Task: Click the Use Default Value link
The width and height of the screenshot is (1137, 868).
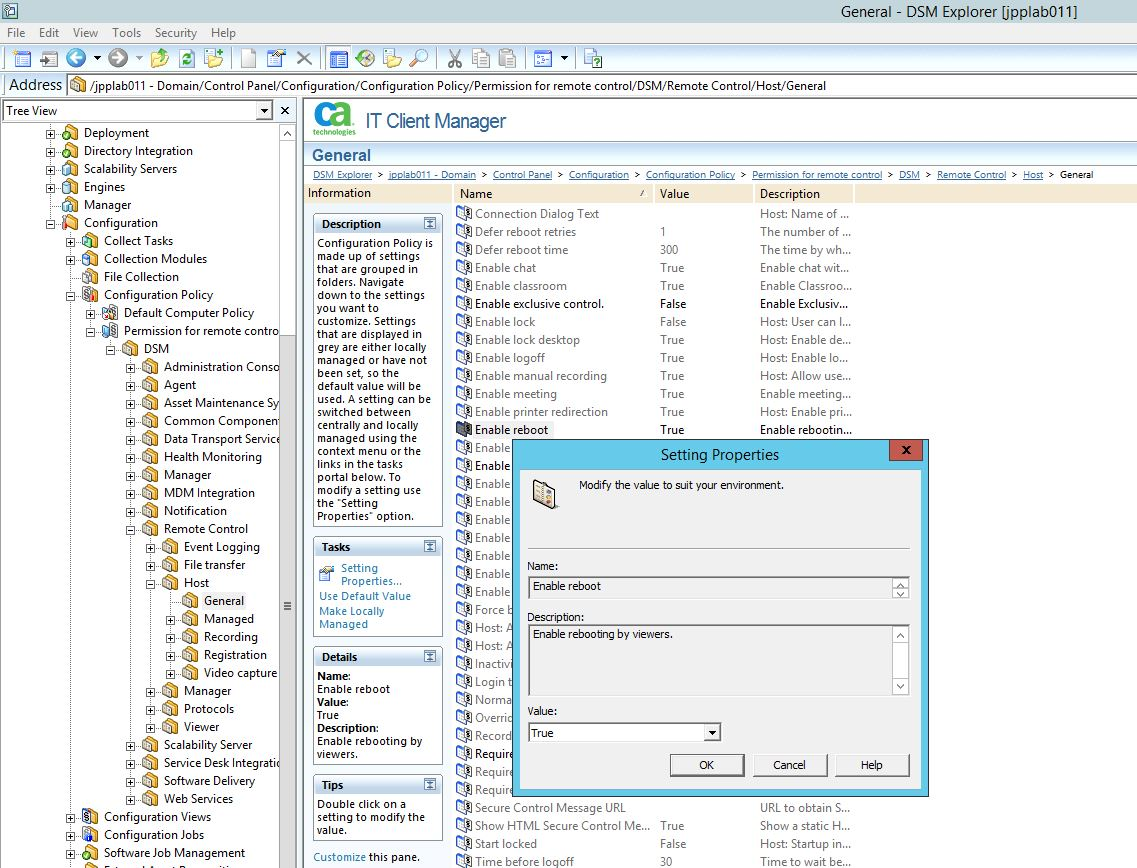Action: coord(365,596)
